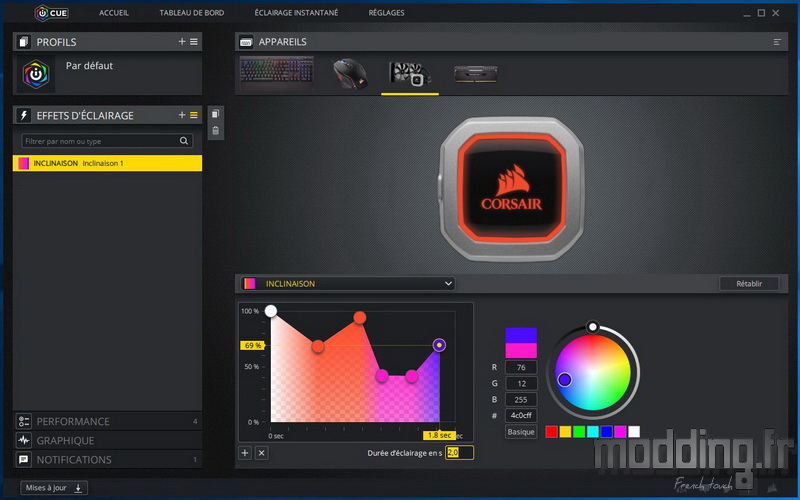Pick the cyan basic color swatch

[x=593, y=432]
